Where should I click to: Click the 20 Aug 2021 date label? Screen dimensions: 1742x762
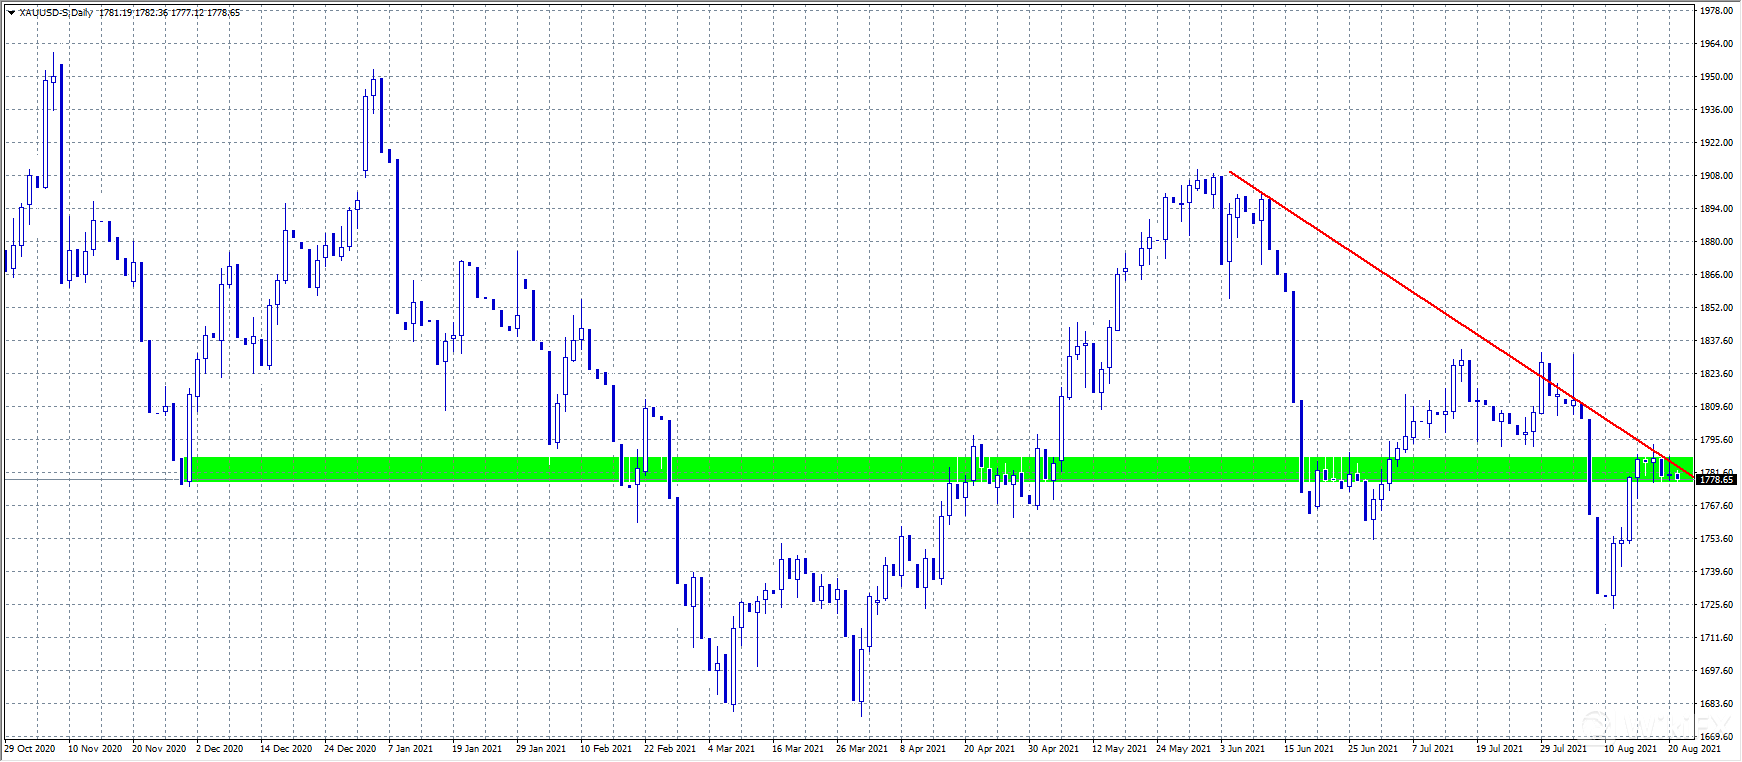(x=1695, y=748)
